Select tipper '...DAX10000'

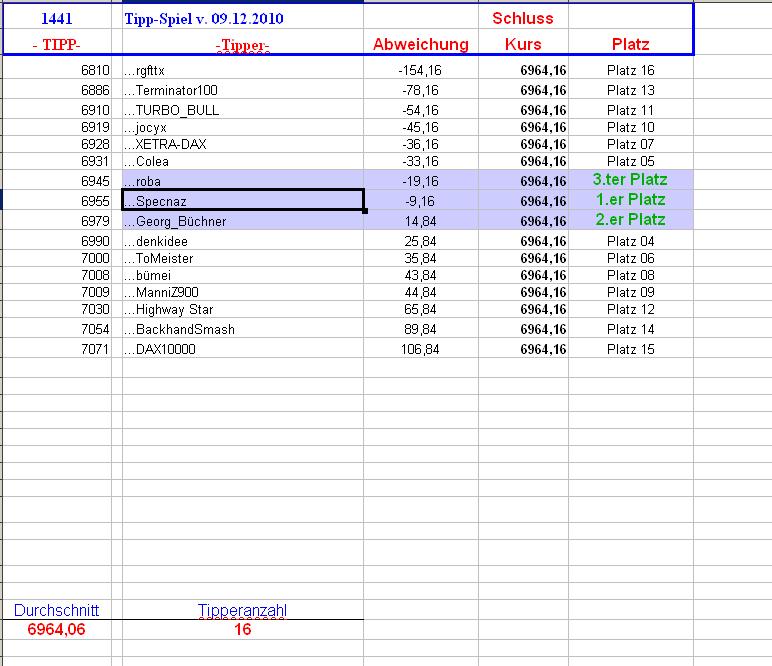[160, 349]
